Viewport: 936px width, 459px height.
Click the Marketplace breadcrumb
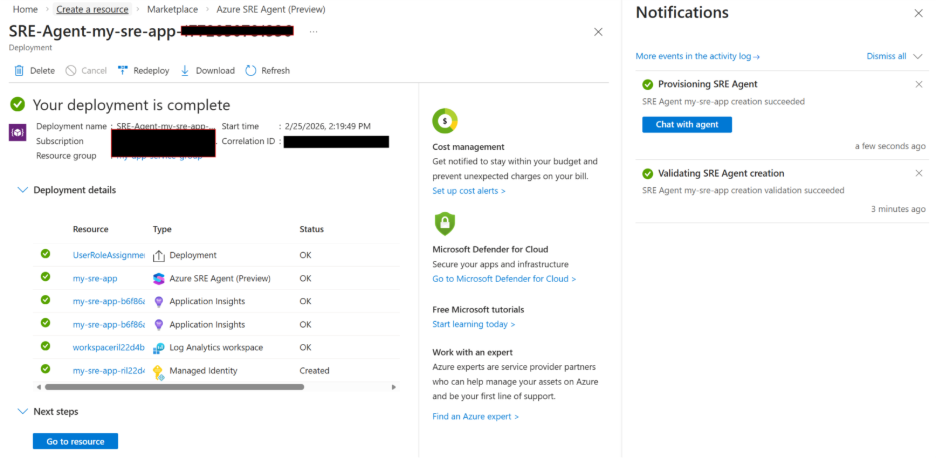pos(173,10)
